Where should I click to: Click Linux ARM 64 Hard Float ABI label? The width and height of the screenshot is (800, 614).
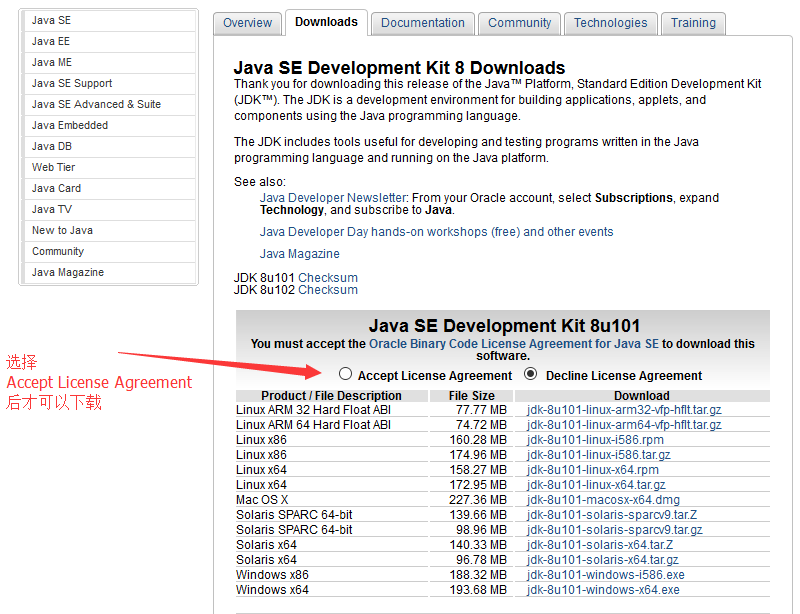313,425
